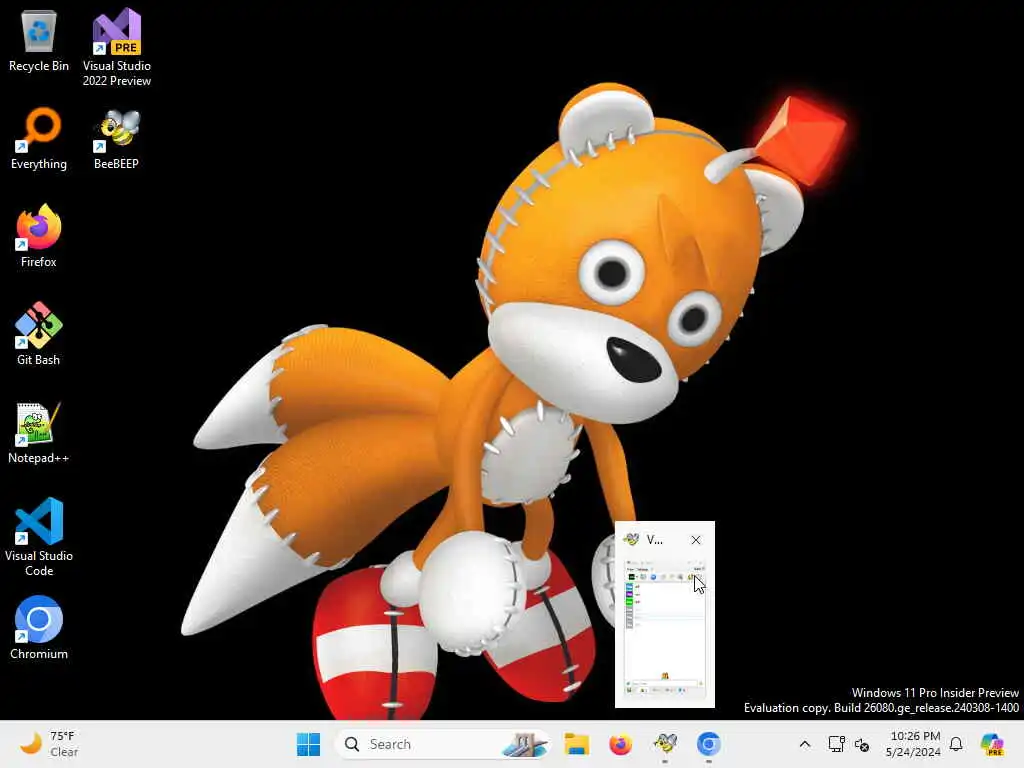Open Firefox from the taskbar
The height and width of the screenshot is (768, 1024).
[x=620, y=744]
